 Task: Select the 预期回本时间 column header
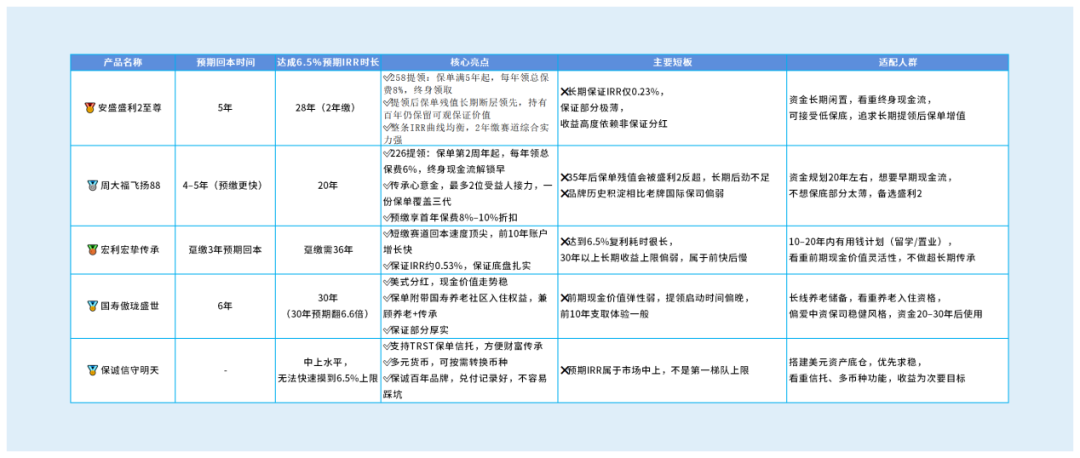(x=225, y=61)
